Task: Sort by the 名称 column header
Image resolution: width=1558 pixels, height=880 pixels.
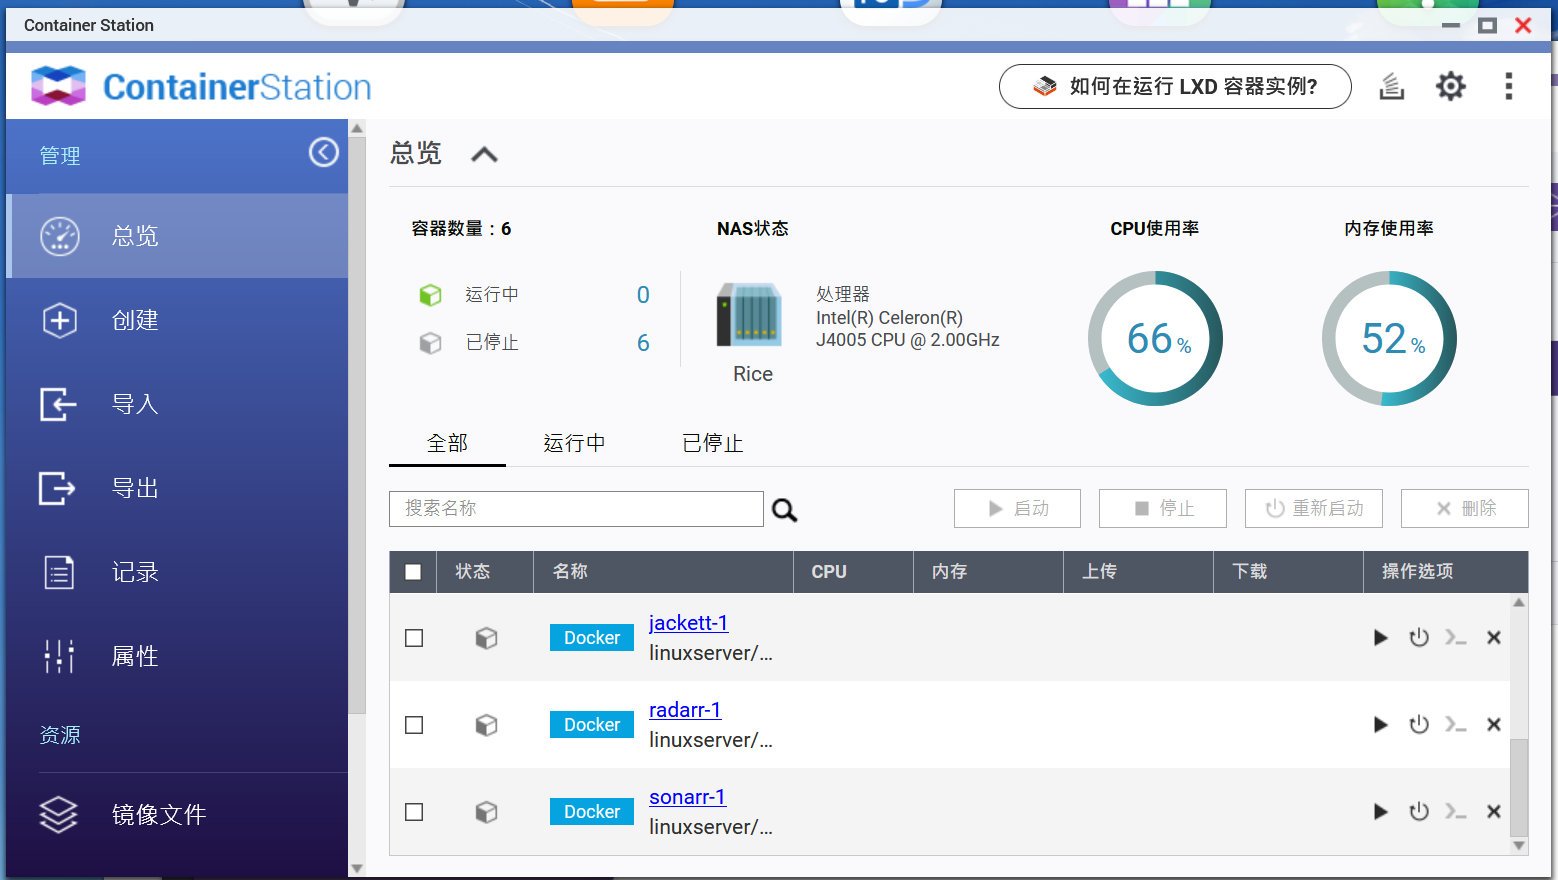Action: point(663,572)
